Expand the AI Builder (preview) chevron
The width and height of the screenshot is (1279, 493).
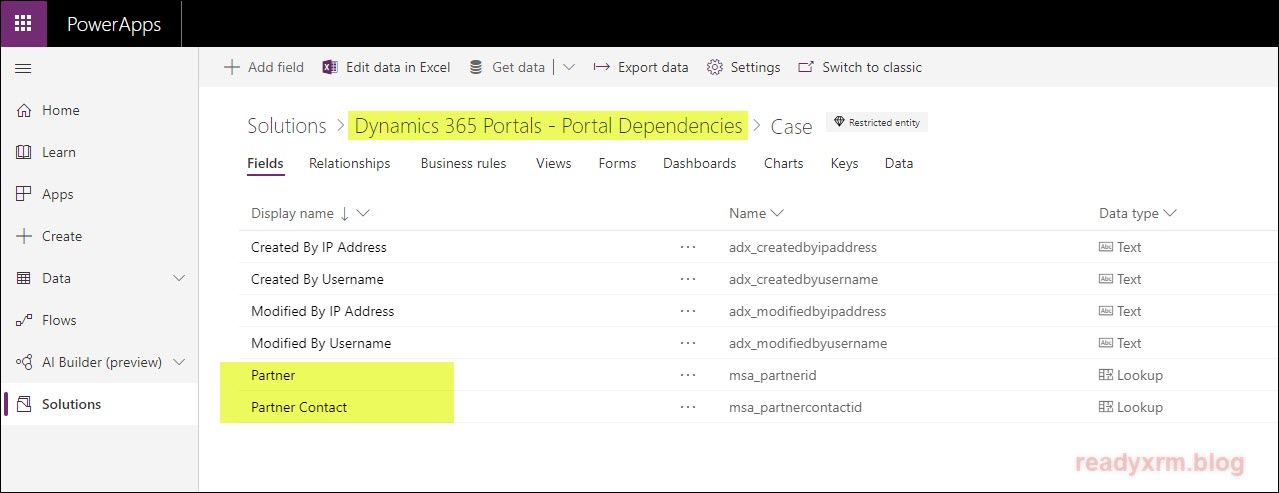(180, 363)
